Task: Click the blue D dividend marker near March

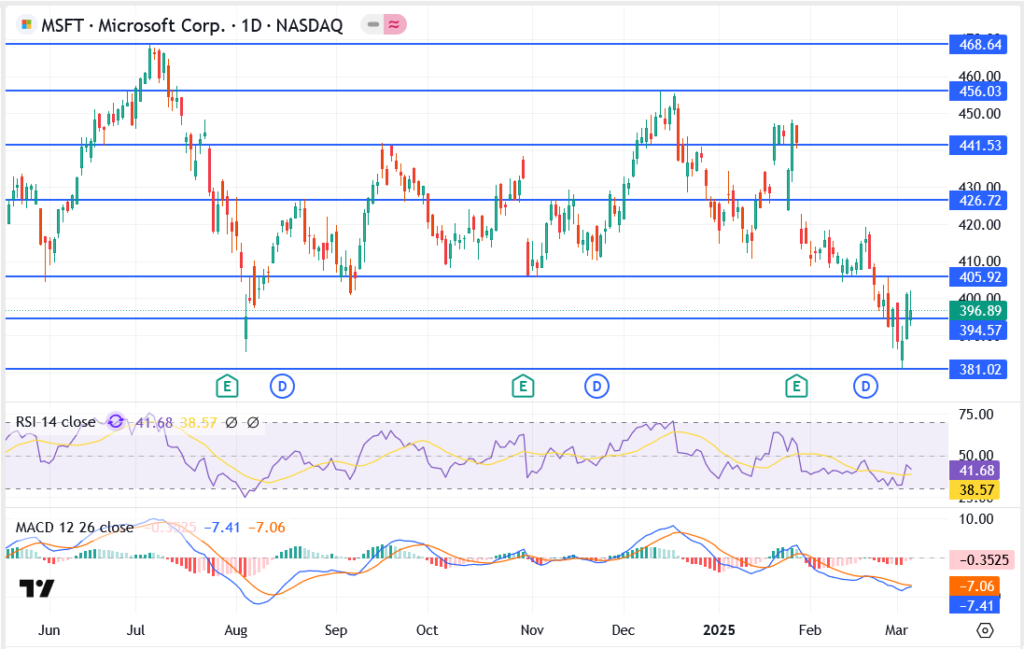Action: click(x=865, y=385)
